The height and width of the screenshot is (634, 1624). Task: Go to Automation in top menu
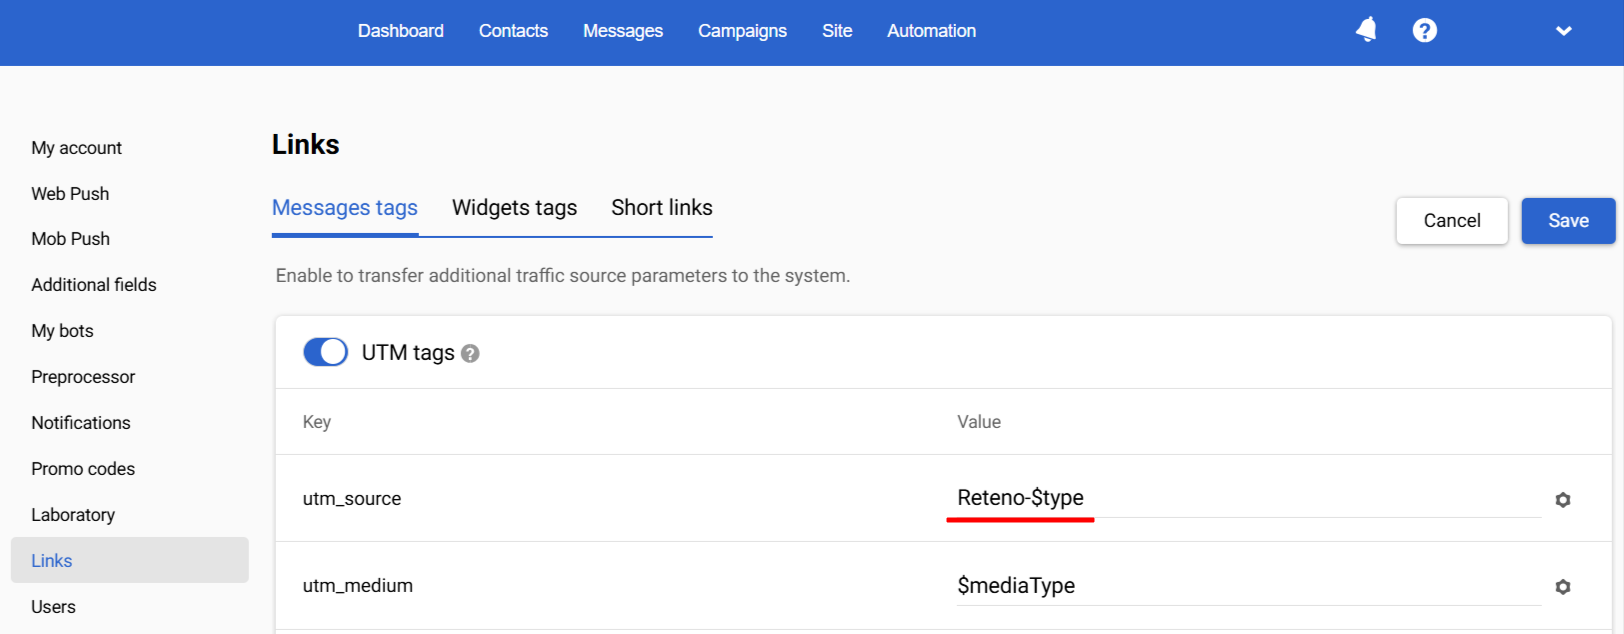click(931, 31)
